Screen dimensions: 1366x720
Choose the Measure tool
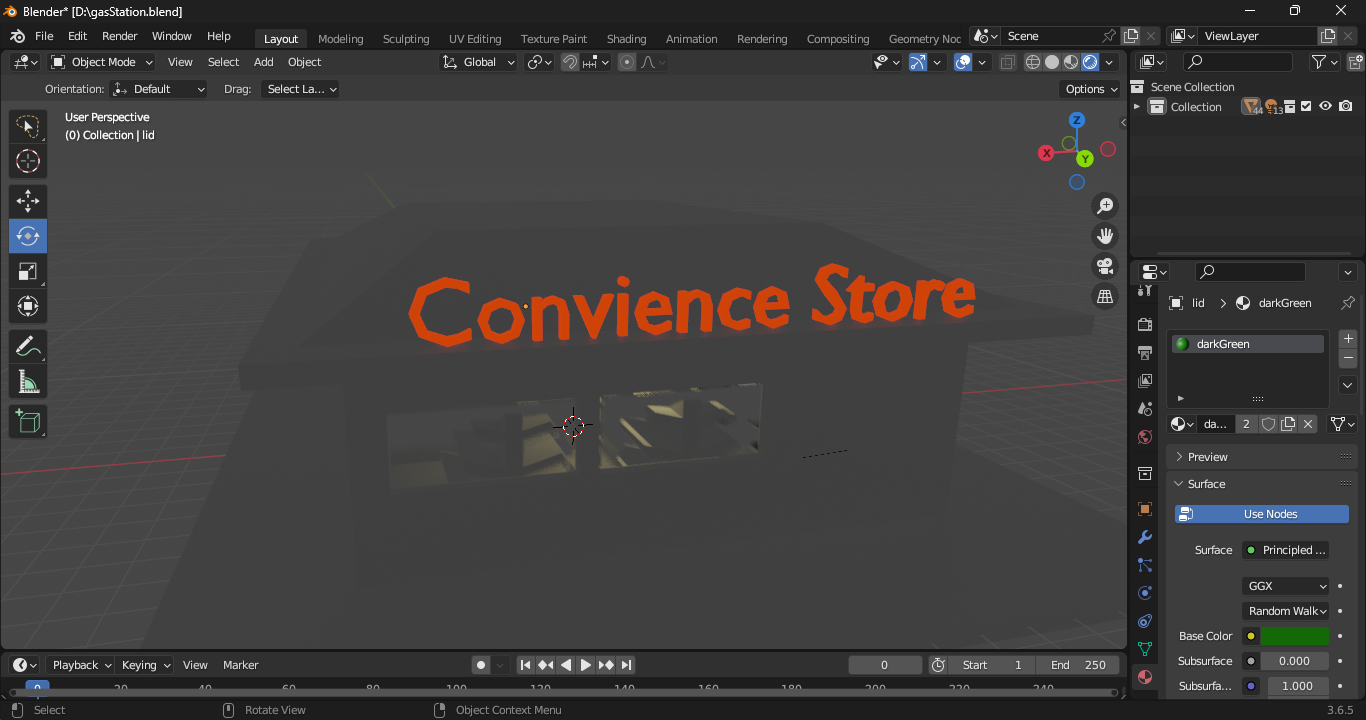[x=28, y=382]
